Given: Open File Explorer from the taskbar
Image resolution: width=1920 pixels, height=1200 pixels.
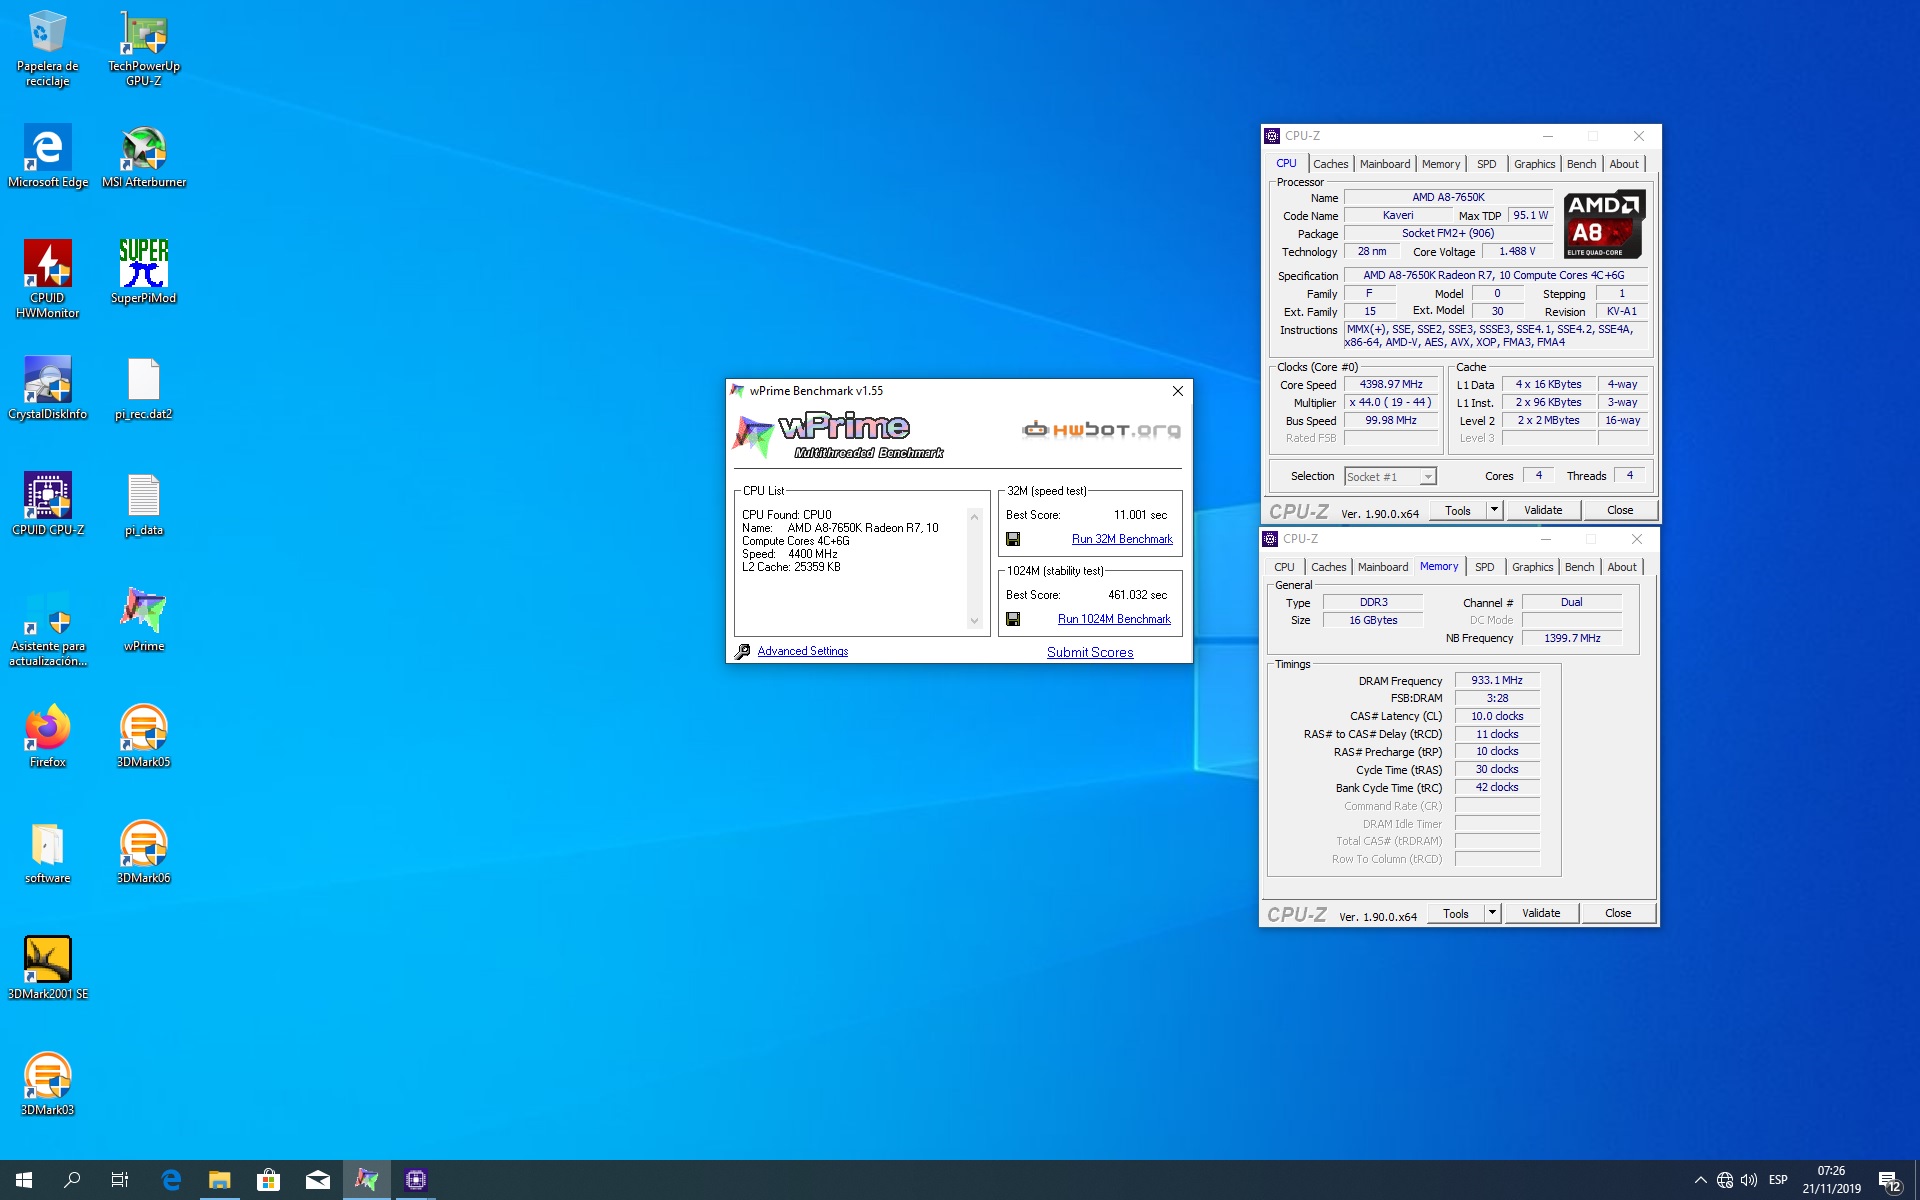Looking at the screenshot, I should tap(219, 1180).
